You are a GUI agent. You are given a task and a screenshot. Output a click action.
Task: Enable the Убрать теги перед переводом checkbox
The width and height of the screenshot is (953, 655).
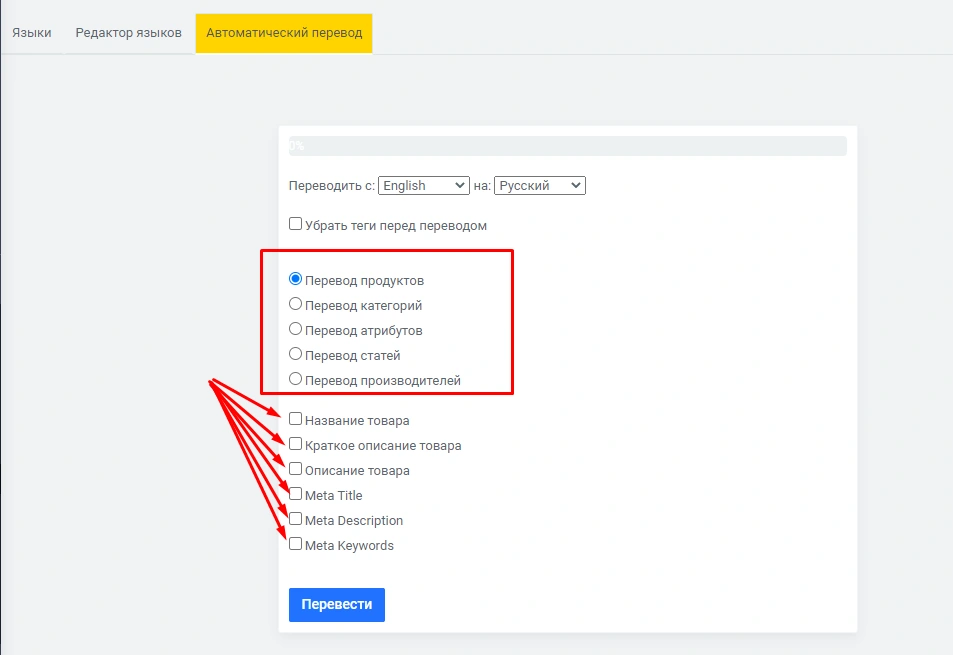295,224
